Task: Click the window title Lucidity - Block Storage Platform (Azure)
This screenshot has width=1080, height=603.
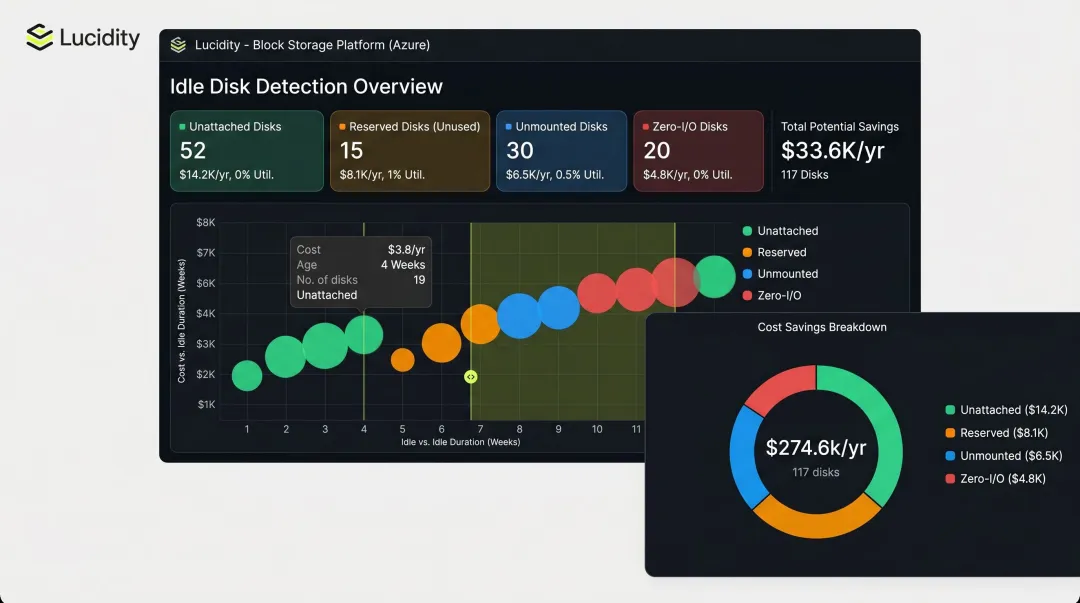Action: pos(312,45)
